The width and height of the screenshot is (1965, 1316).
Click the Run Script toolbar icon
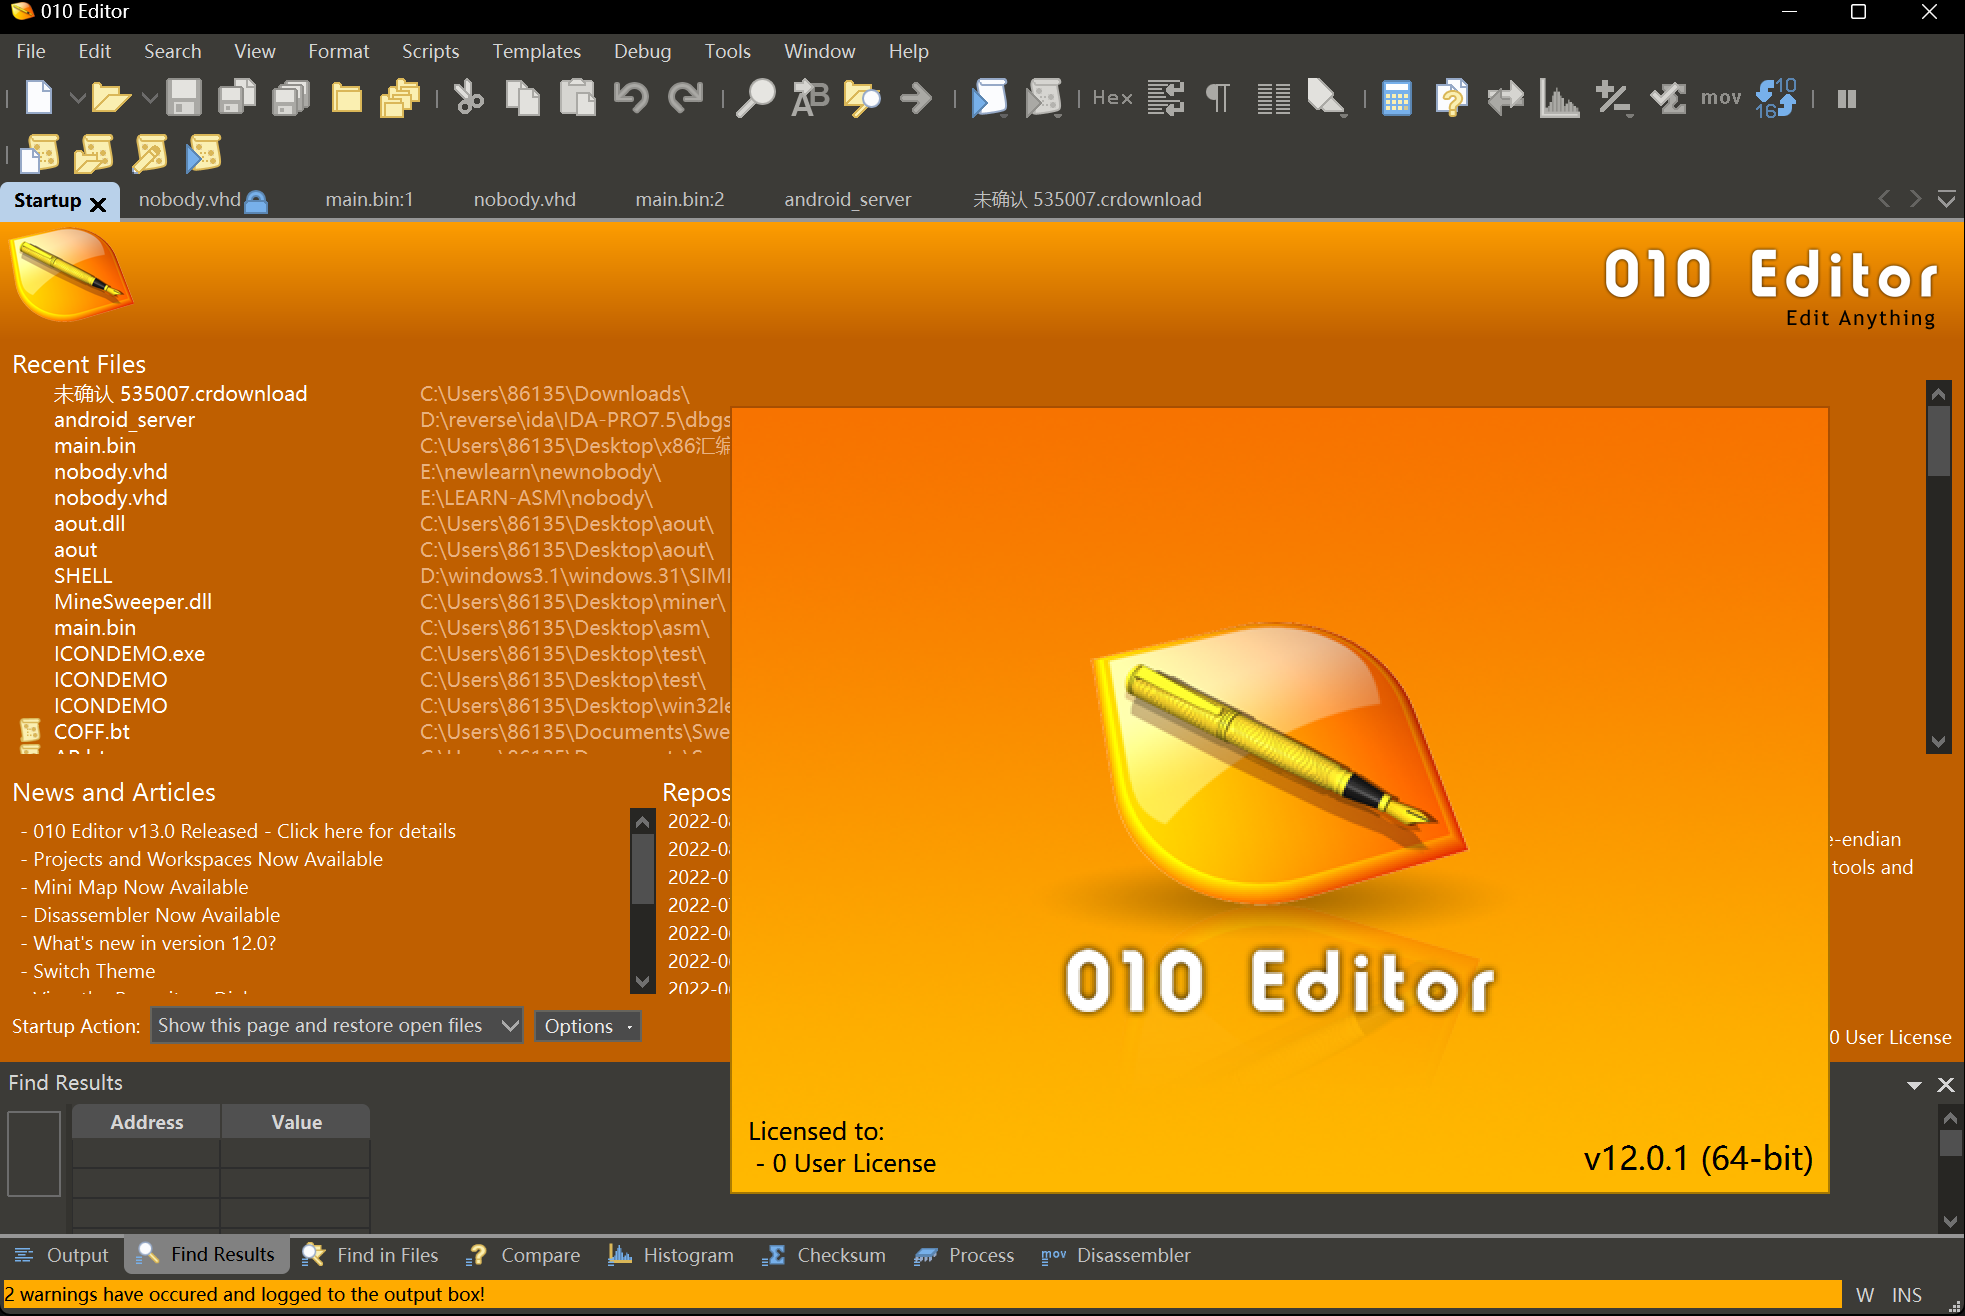[x=989, y=98]
